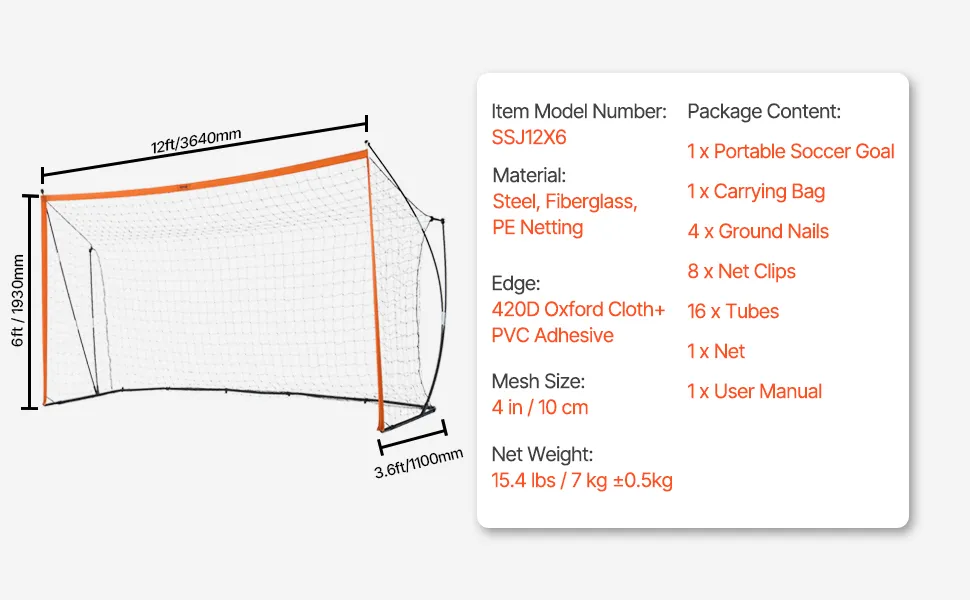Click the 8 x Net Clips item
The height and width of the screenshot is (600, 970).
(x=741, y=271)
